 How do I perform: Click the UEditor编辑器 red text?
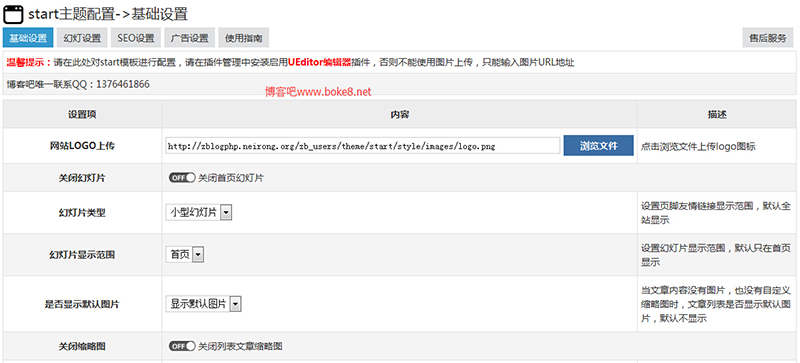click(319, 62)
